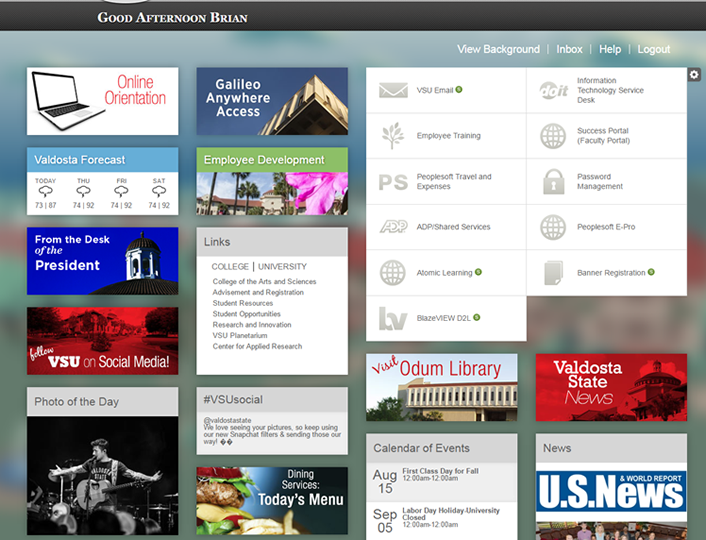Click ADP/Shared Services link text

(x=453, y=227)
